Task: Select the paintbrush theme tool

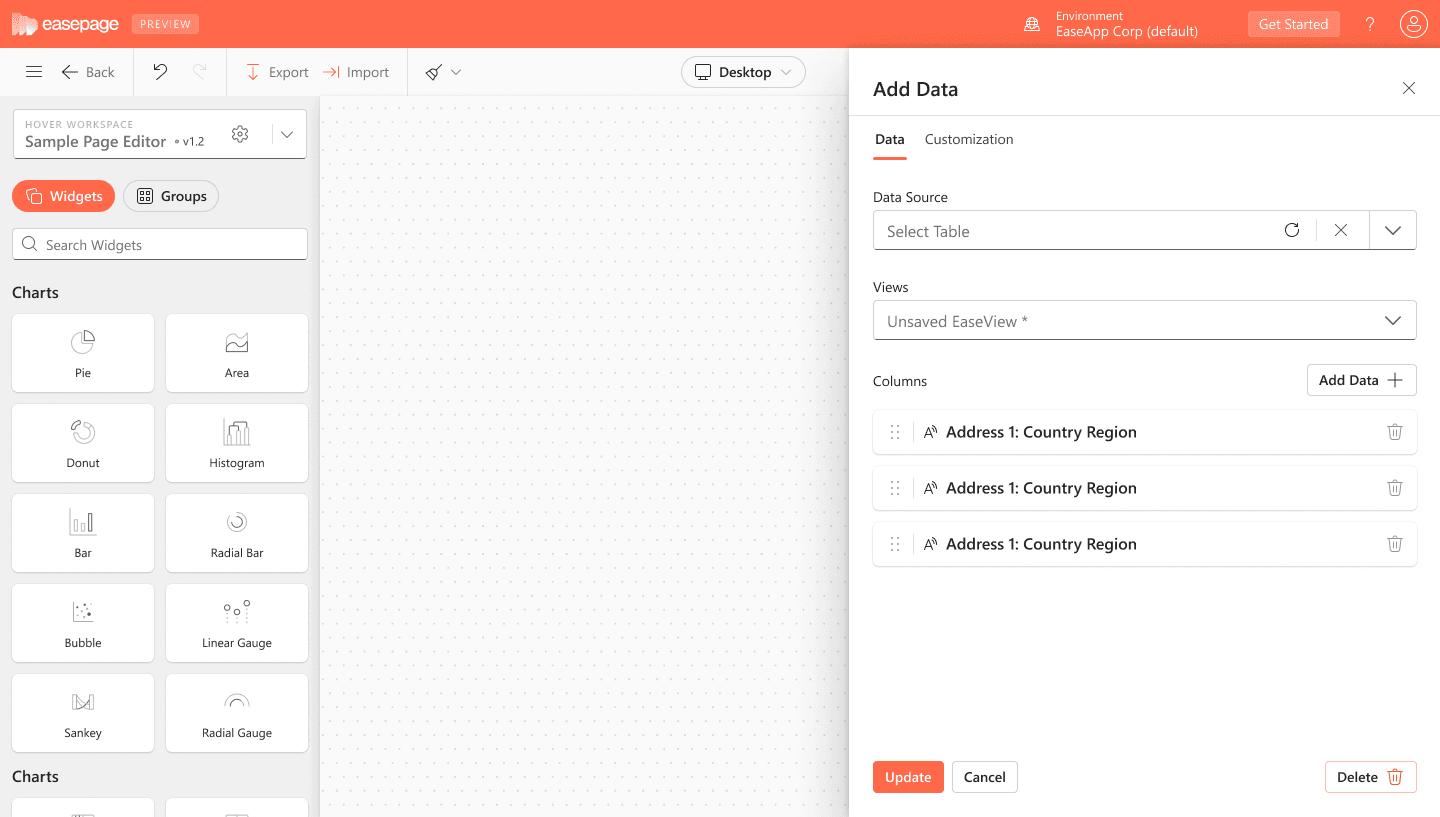Action: pyautogui.click(x=434, y=72)
